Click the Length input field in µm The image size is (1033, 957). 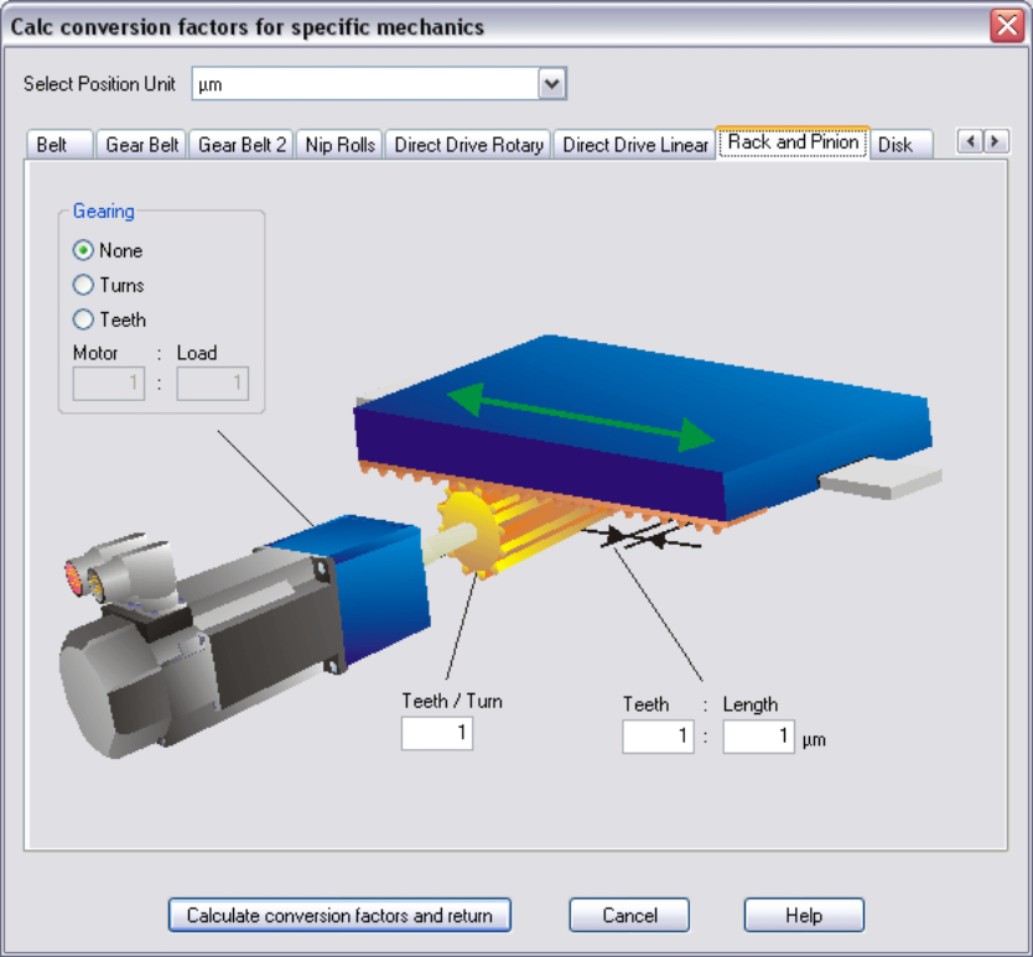point(759,737)
